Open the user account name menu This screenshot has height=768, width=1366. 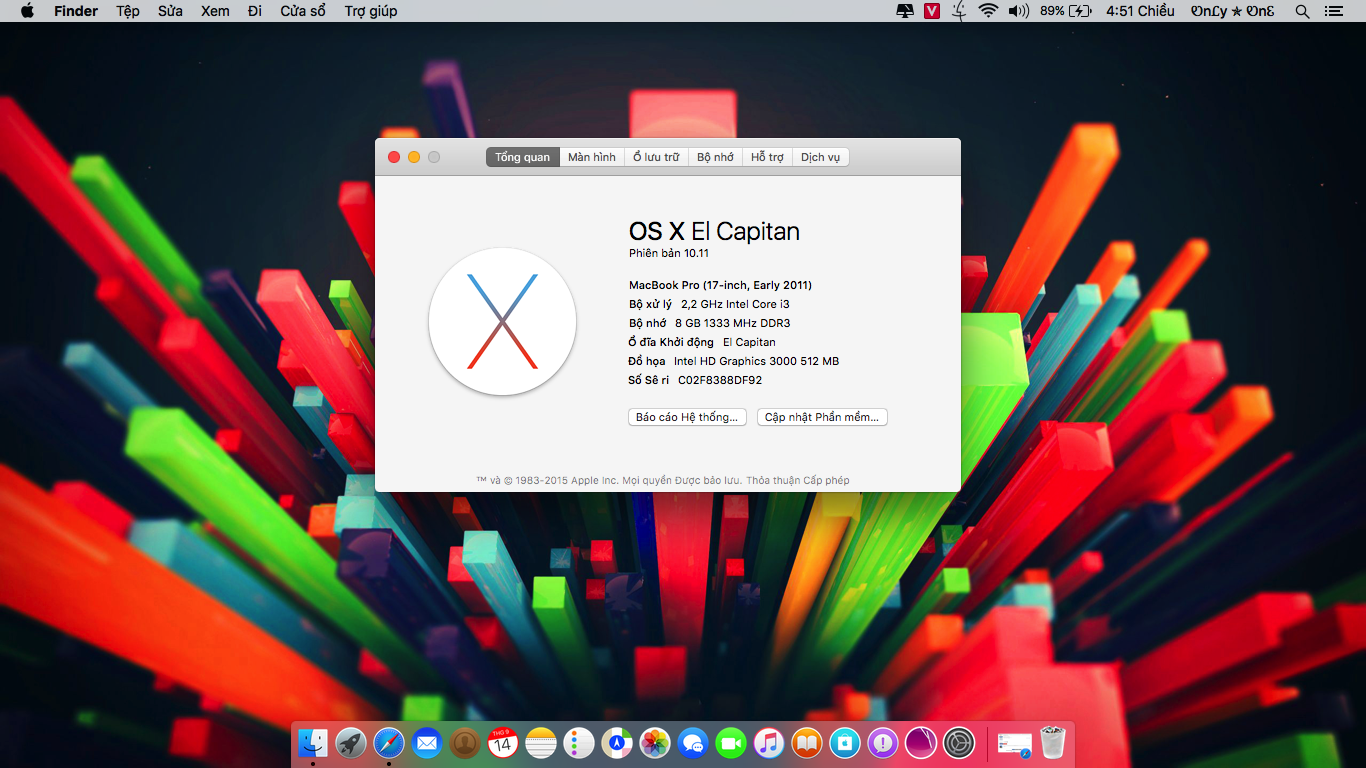(1232, 11)
